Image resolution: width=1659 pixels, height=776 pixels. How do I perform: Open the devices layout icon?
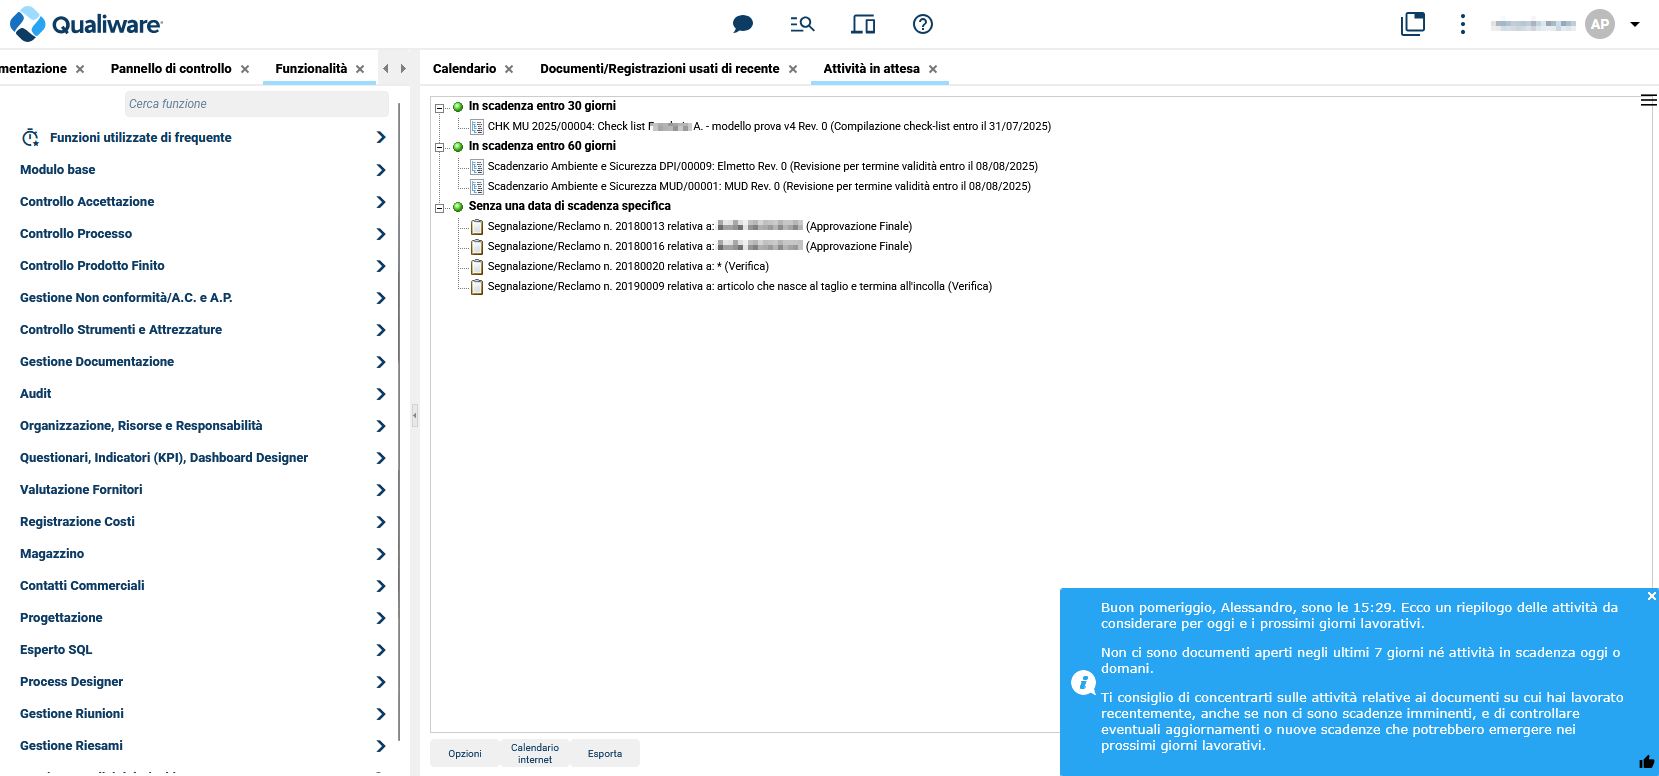click(x=862, y=24)
